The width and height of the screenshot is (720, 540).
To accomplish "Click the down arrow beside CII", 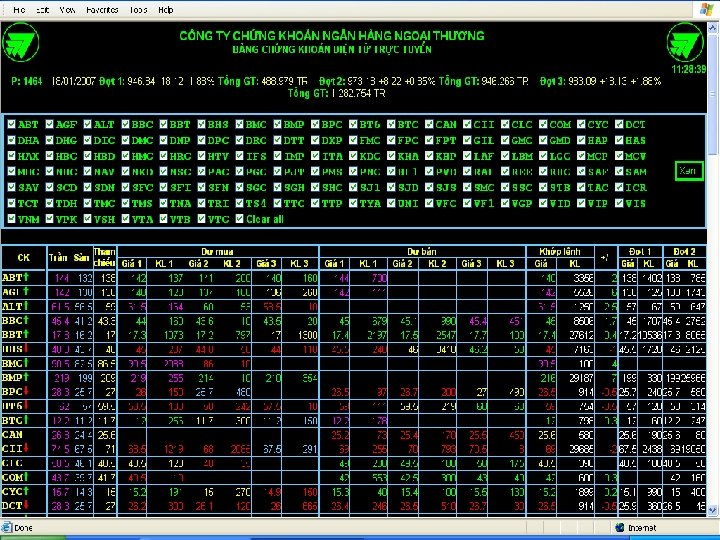I will 26,448.
